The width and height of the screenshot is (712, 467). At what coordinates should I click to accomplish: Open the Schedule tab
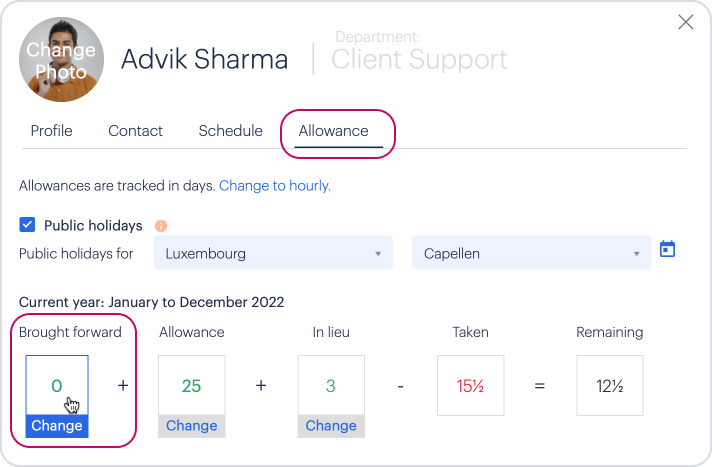pyautogui.click(x=231, y=131)
